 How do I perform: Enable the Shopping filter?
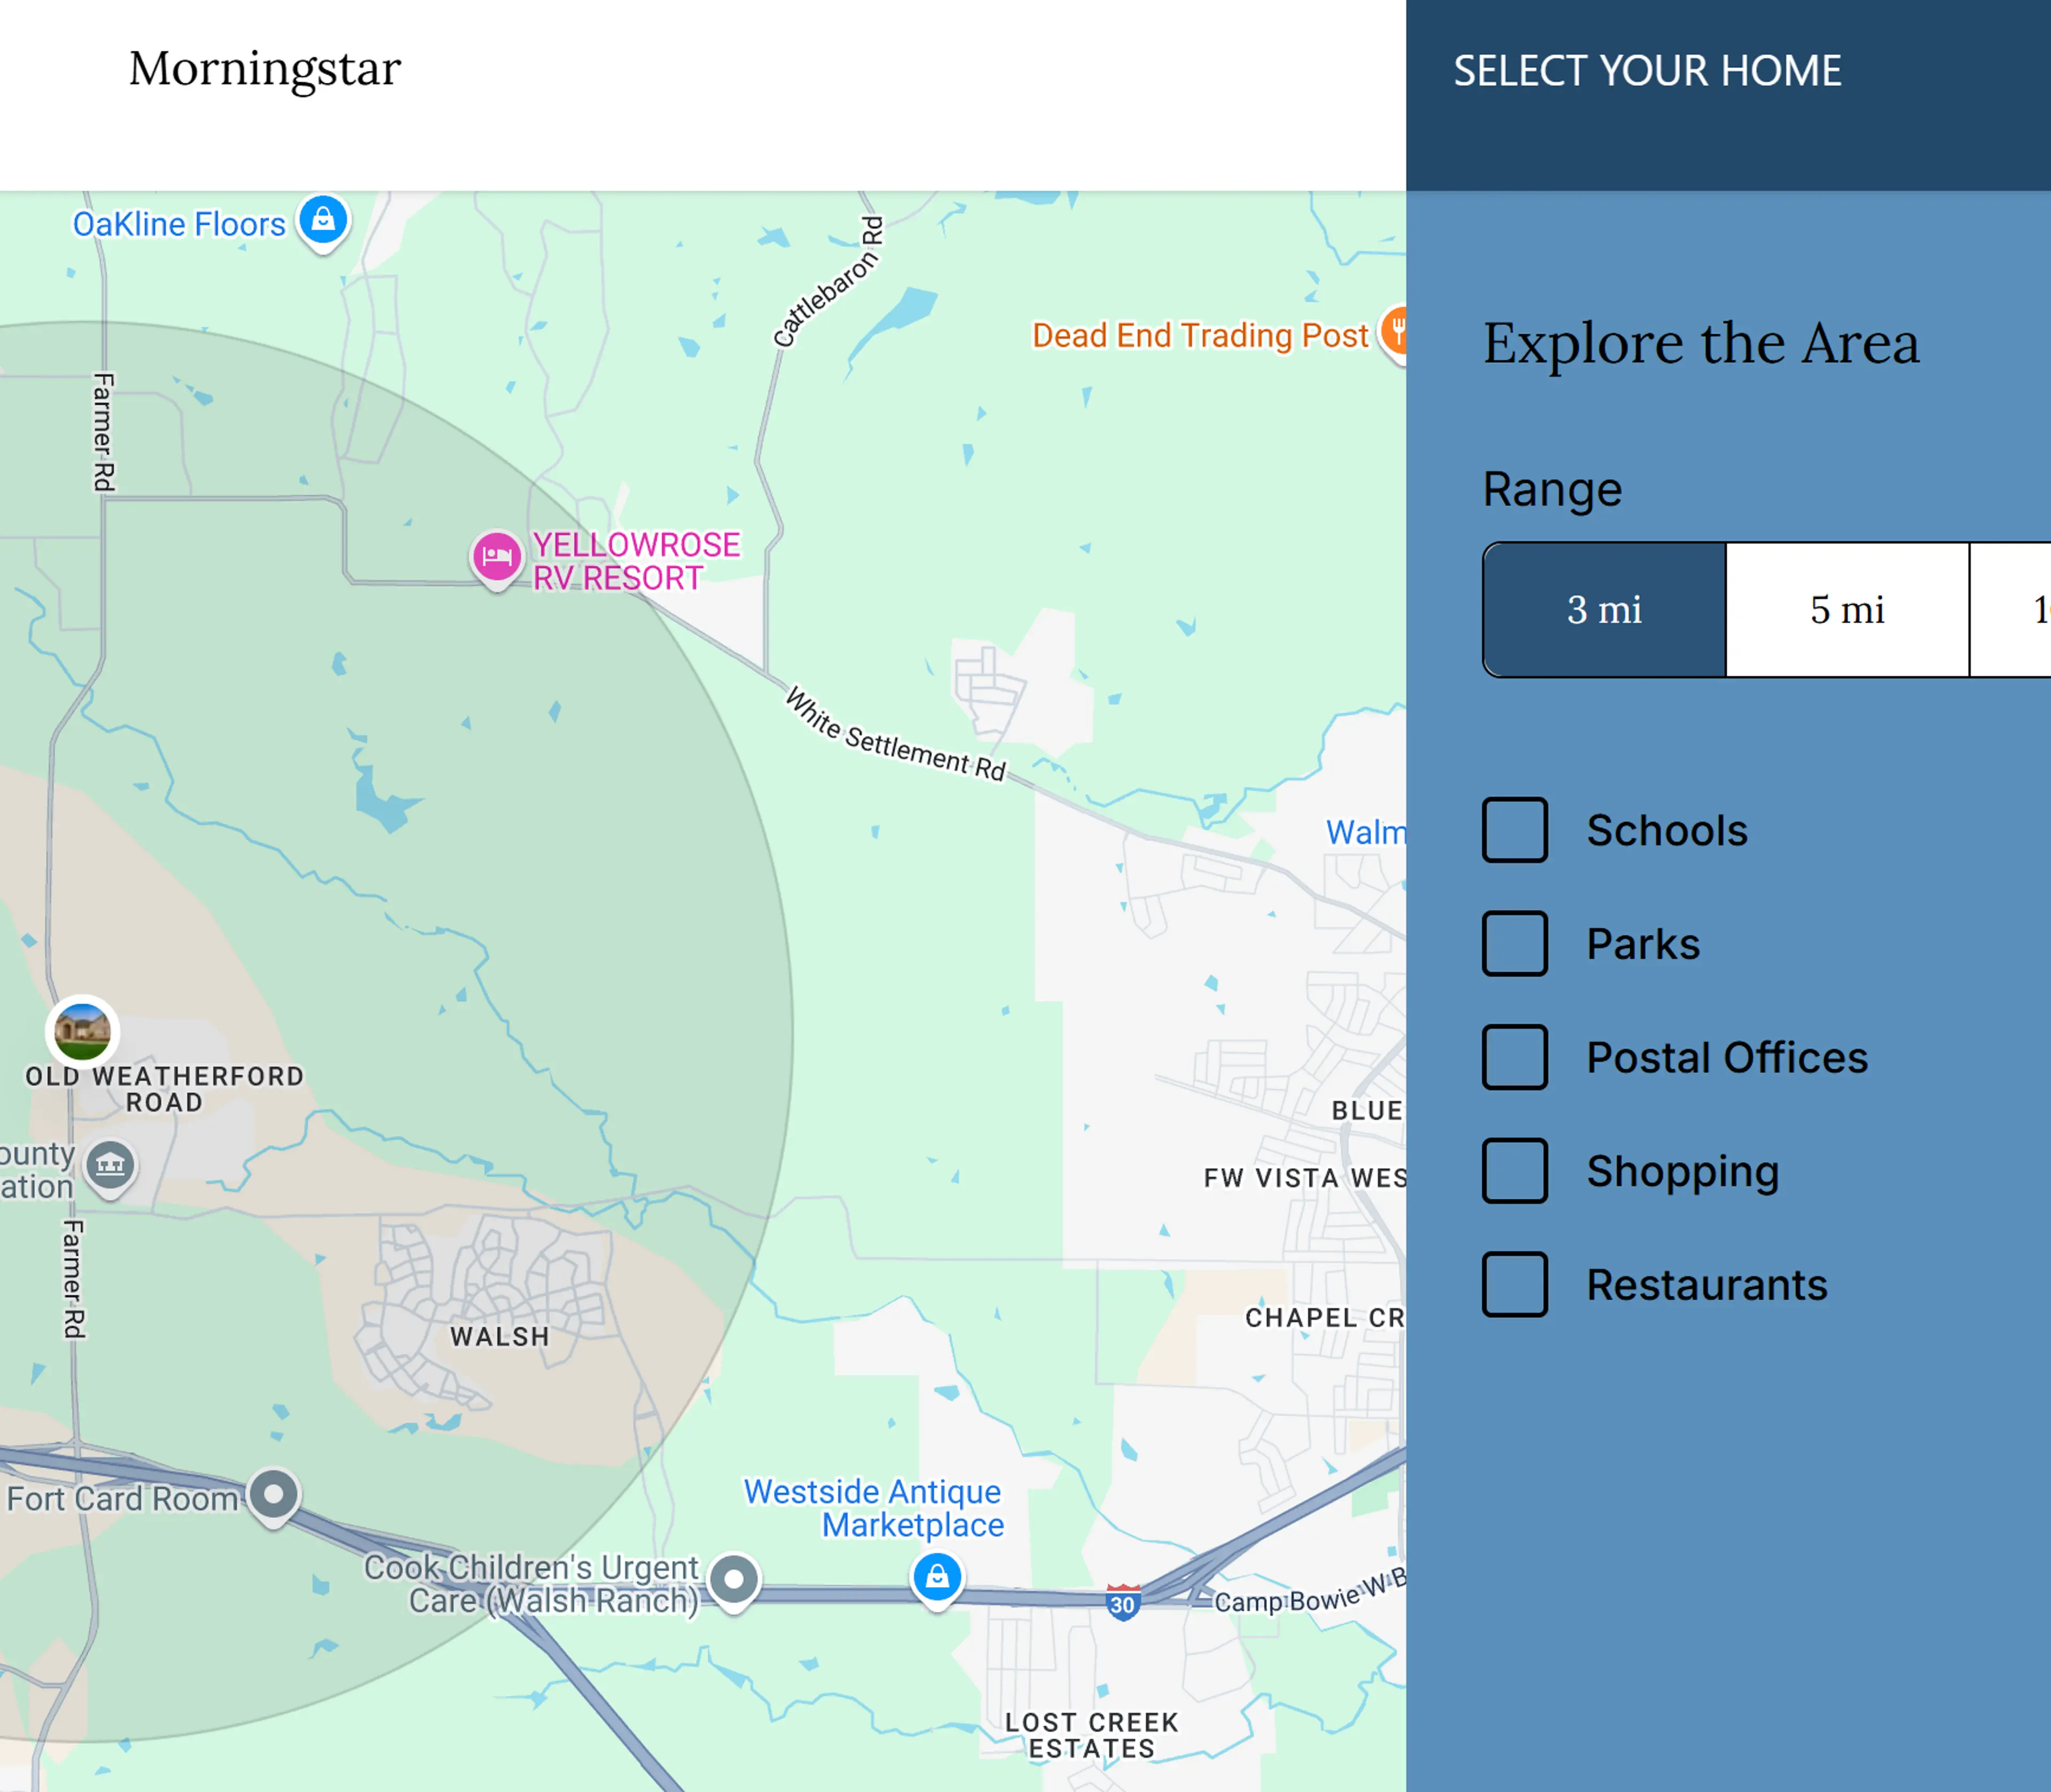pos(1515,1172)
